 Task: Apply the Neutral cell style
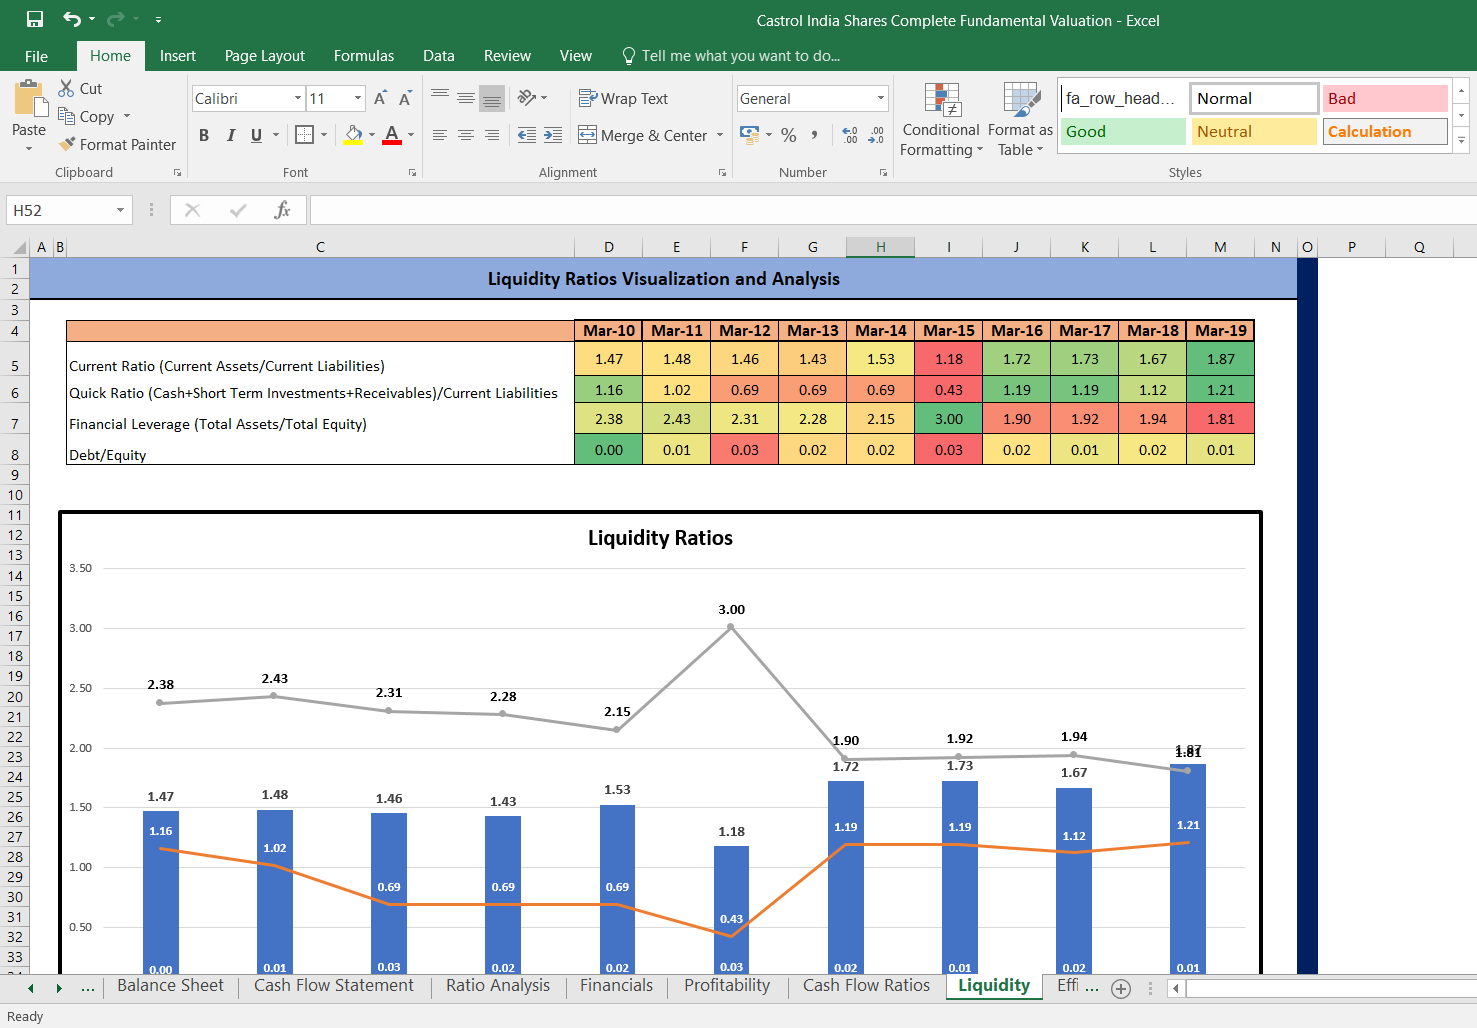(x=1254, y=131)
